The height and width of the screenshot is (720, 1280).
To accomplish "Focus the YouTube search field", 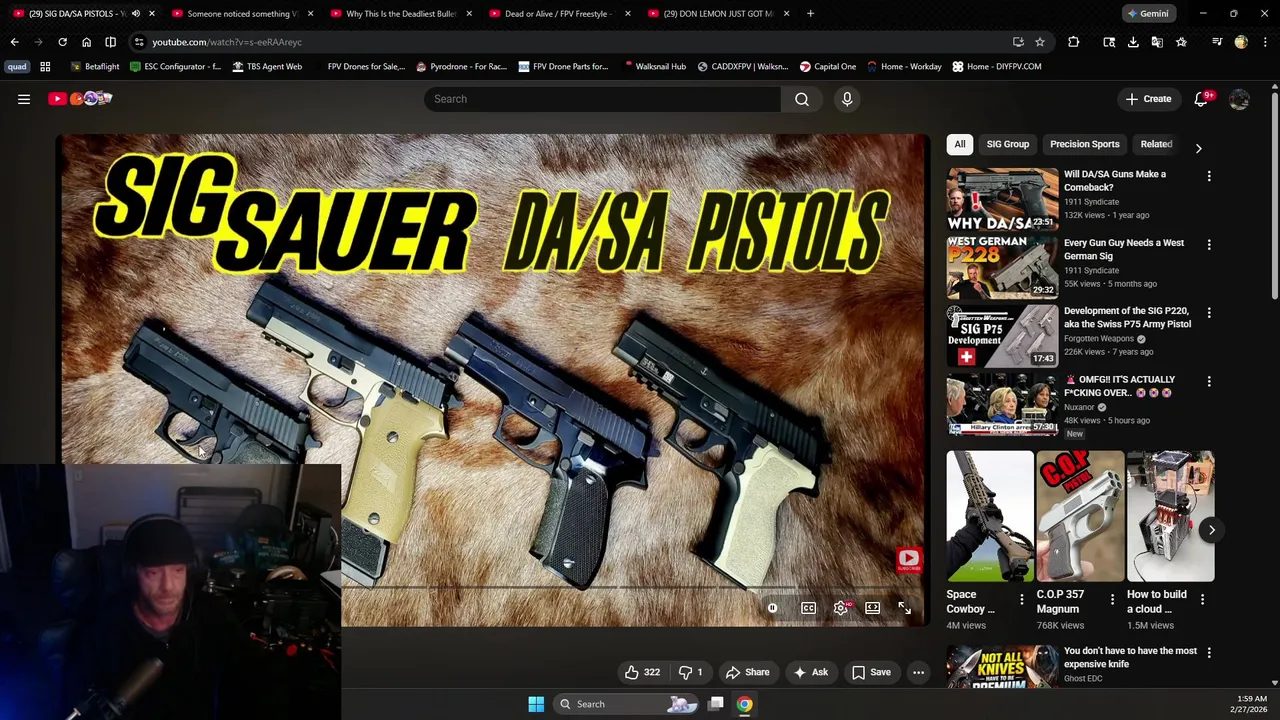I will tap(602, 99).
